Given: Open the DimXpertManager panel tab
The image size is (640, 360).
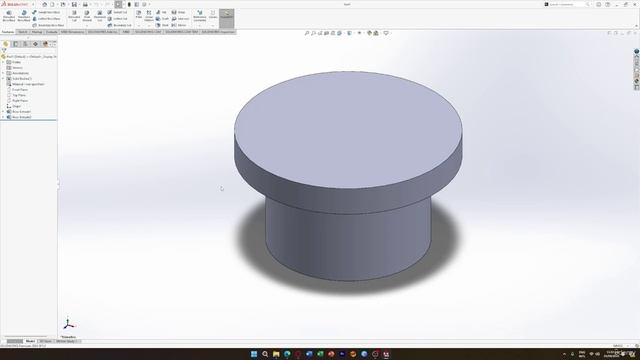Looking at the screenshot, I should (x=35, y=44).
